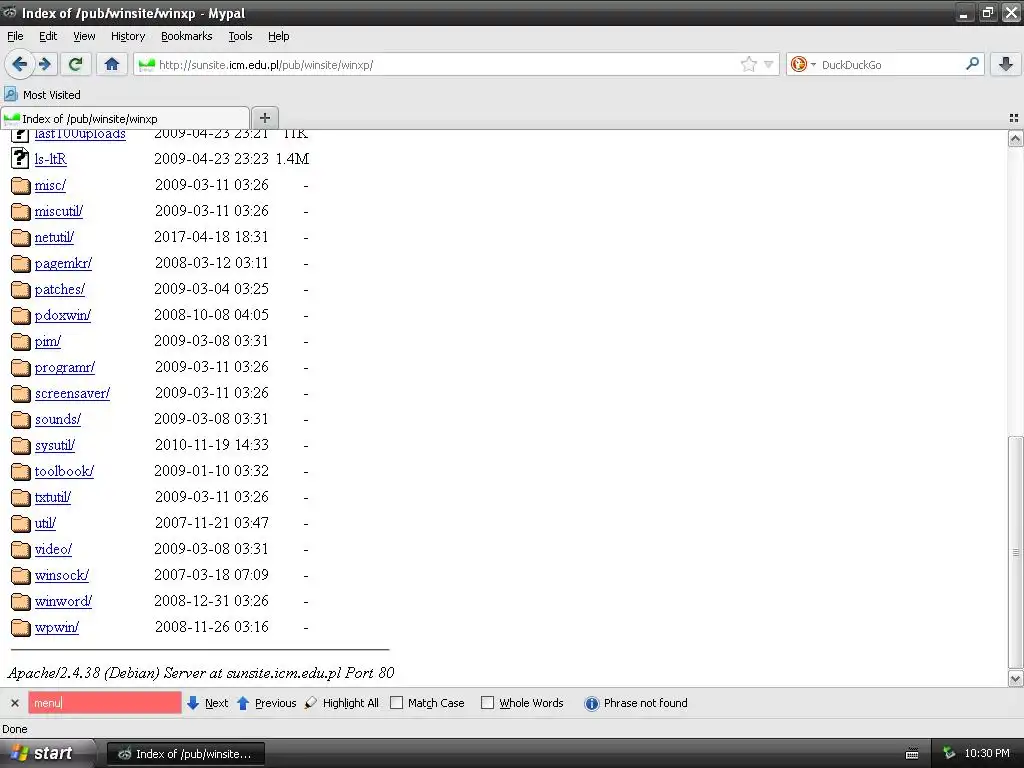Open the downloads arrow button

1006,64
